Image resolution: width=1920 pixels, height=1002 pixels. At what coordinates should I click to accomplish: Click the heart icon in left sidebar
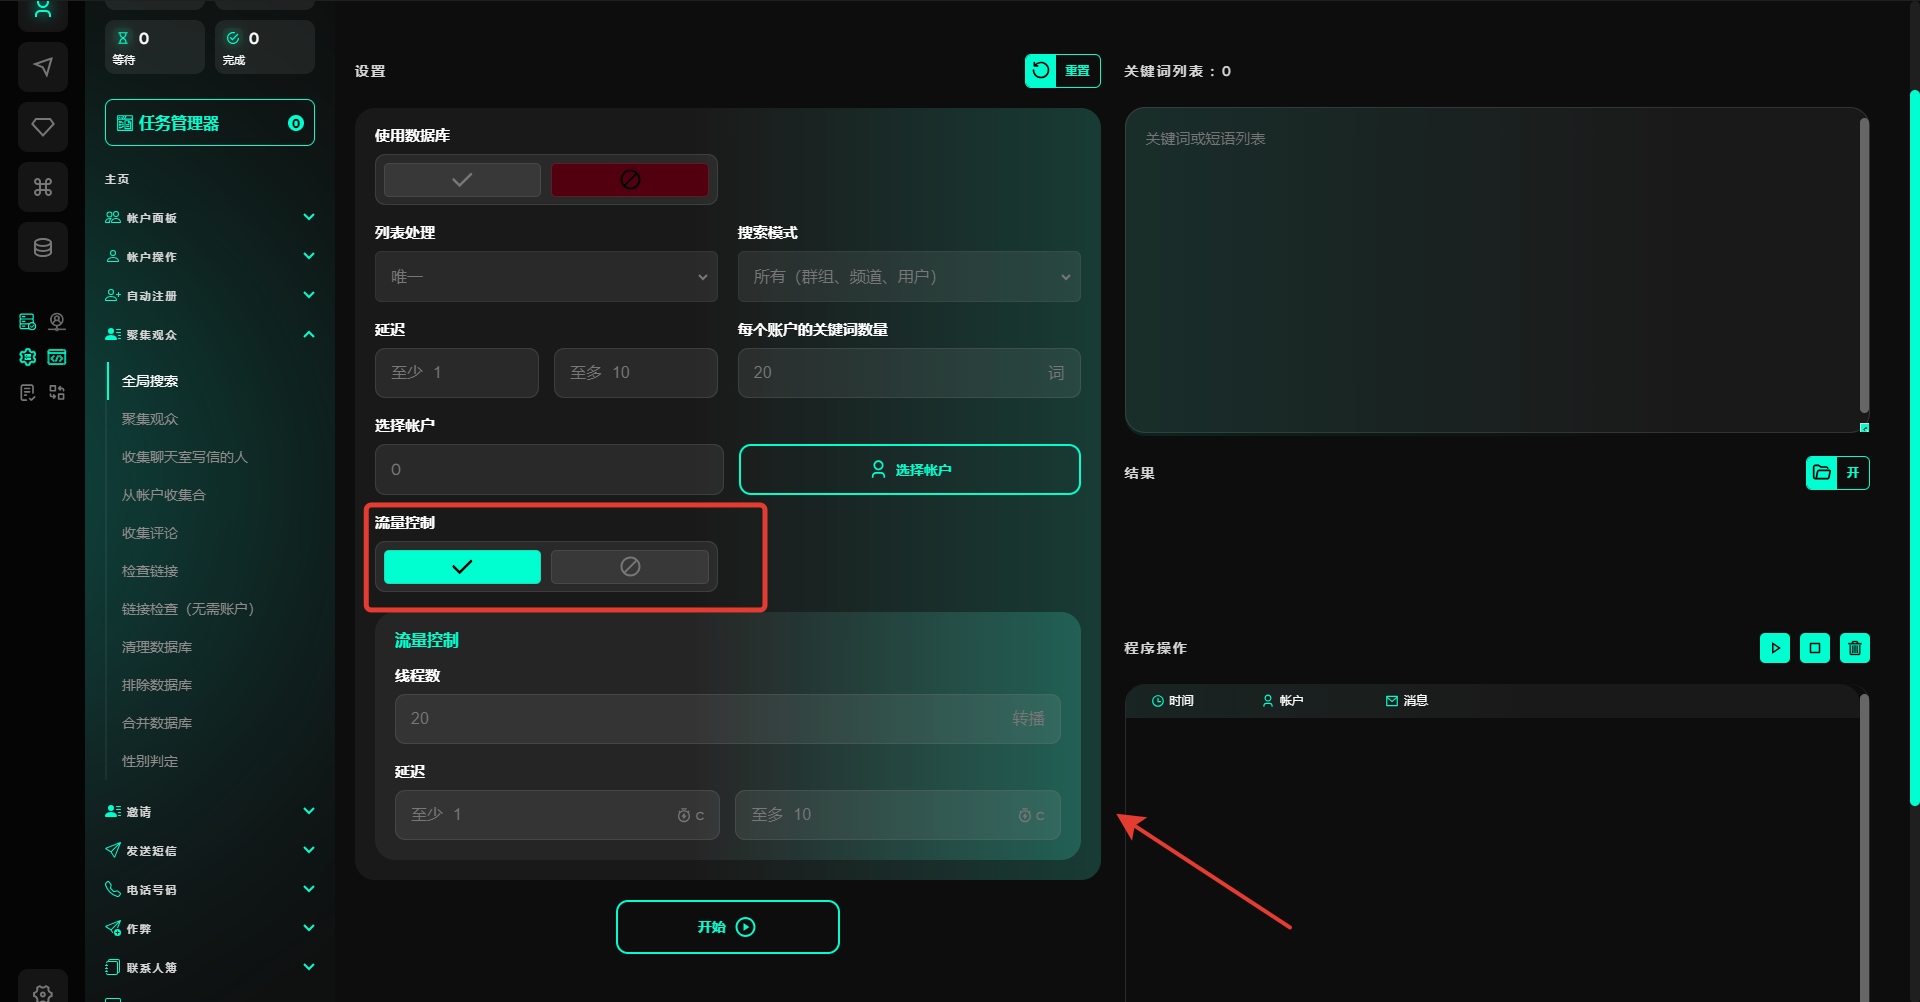tap(43, 127)
